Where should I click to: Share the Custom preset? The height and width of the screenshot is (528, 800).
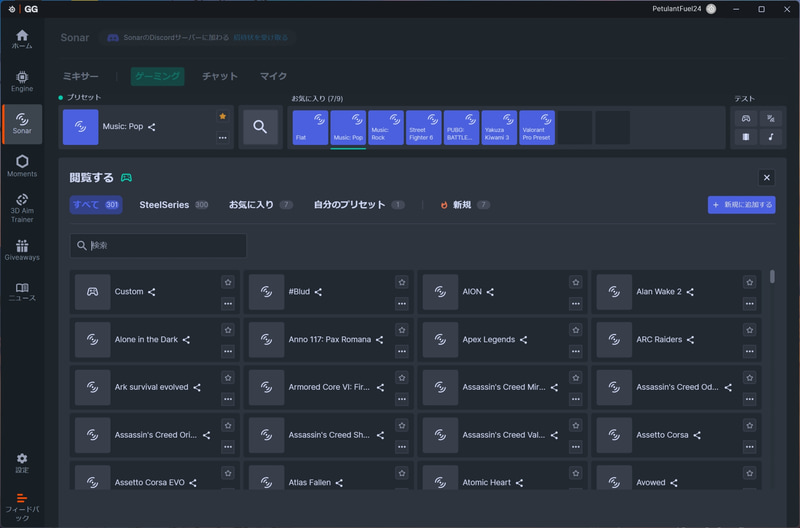pos(152,292)
